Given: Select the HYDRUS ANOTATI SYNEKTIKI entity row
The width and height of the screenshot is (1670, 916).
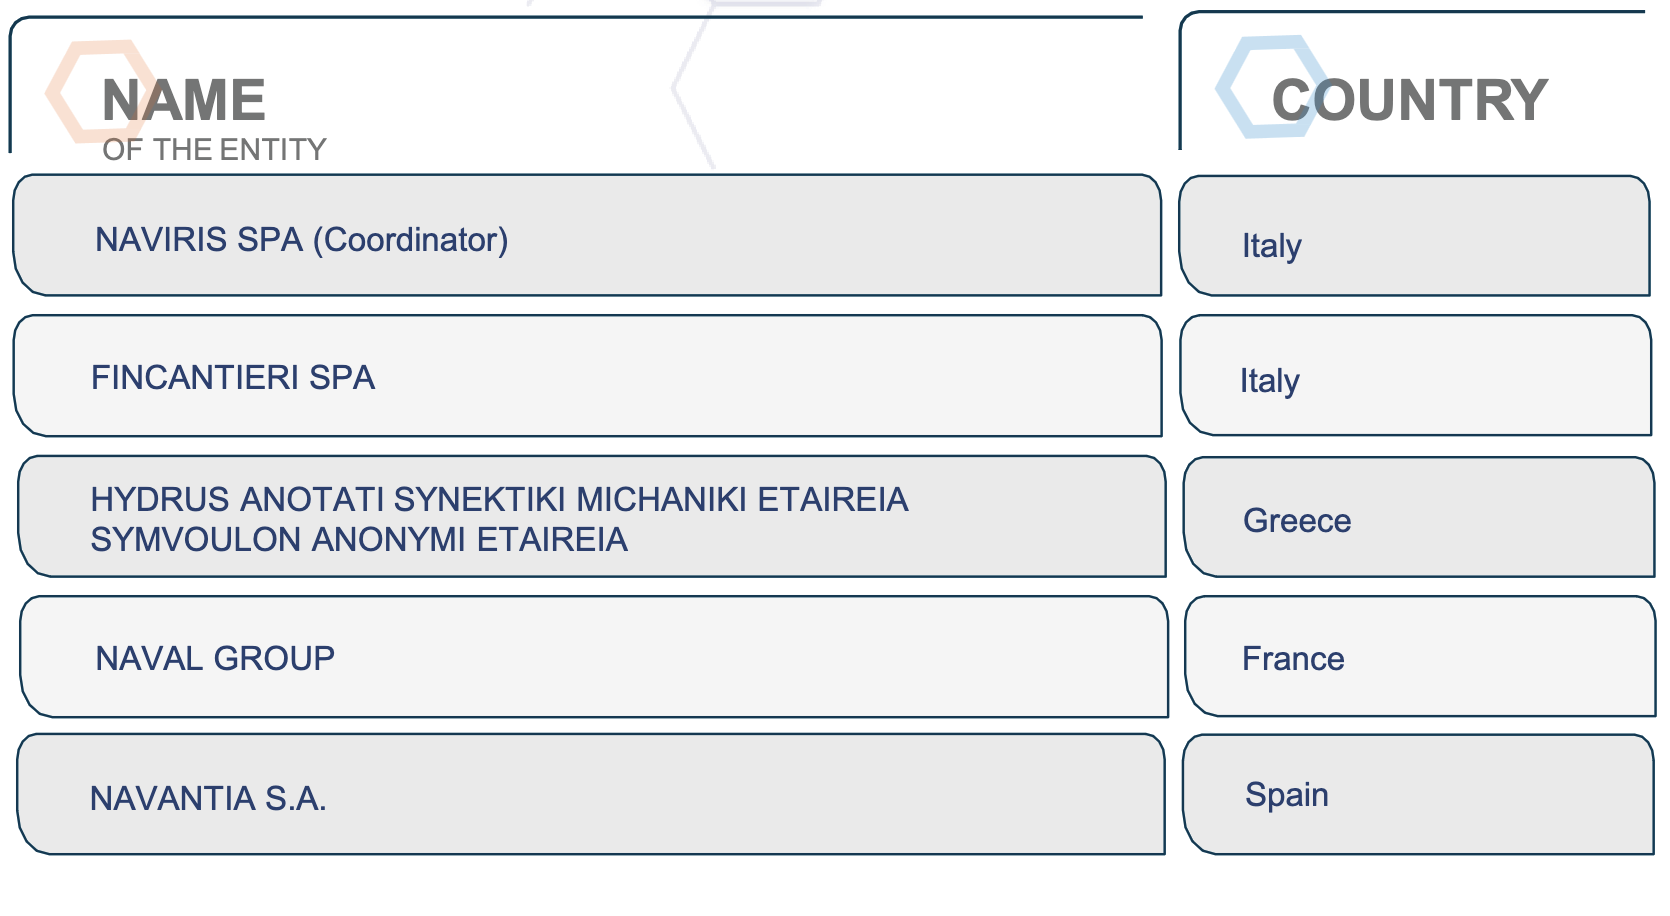Looking at the screenshot, I should pyautogui.click(x=592, y=517).
